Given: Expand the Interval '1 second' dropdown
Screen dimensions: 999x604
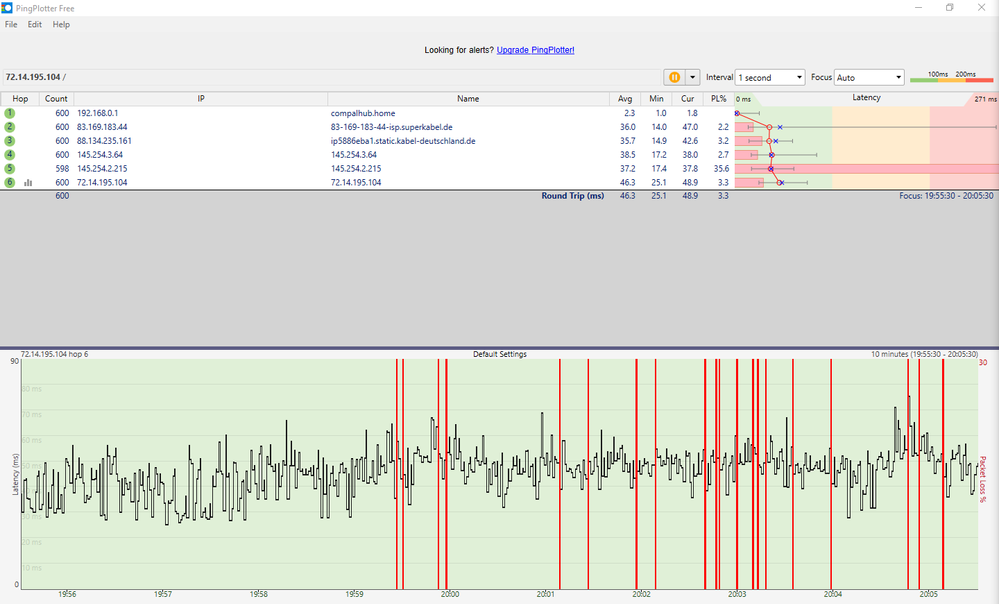Looking at the screenshot, I should click(769, 77).
